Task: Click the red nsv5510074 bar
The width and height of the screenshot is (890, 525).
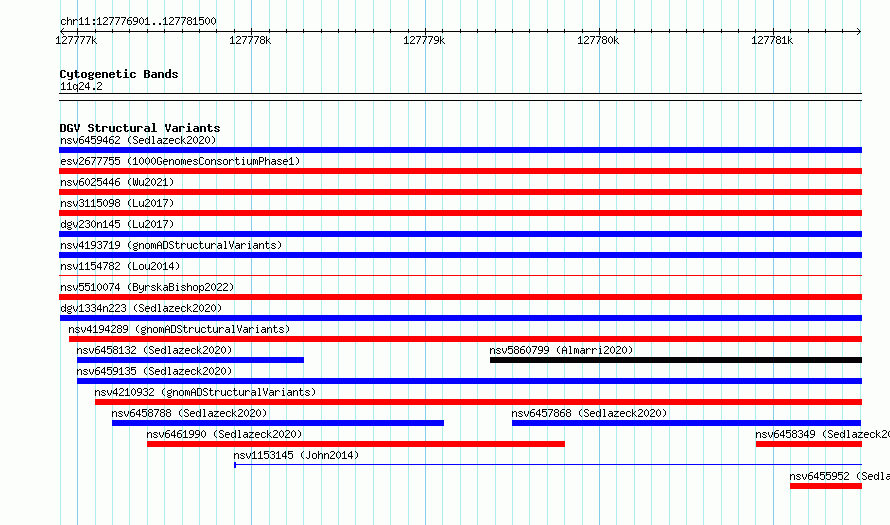Action: (460, 297)
